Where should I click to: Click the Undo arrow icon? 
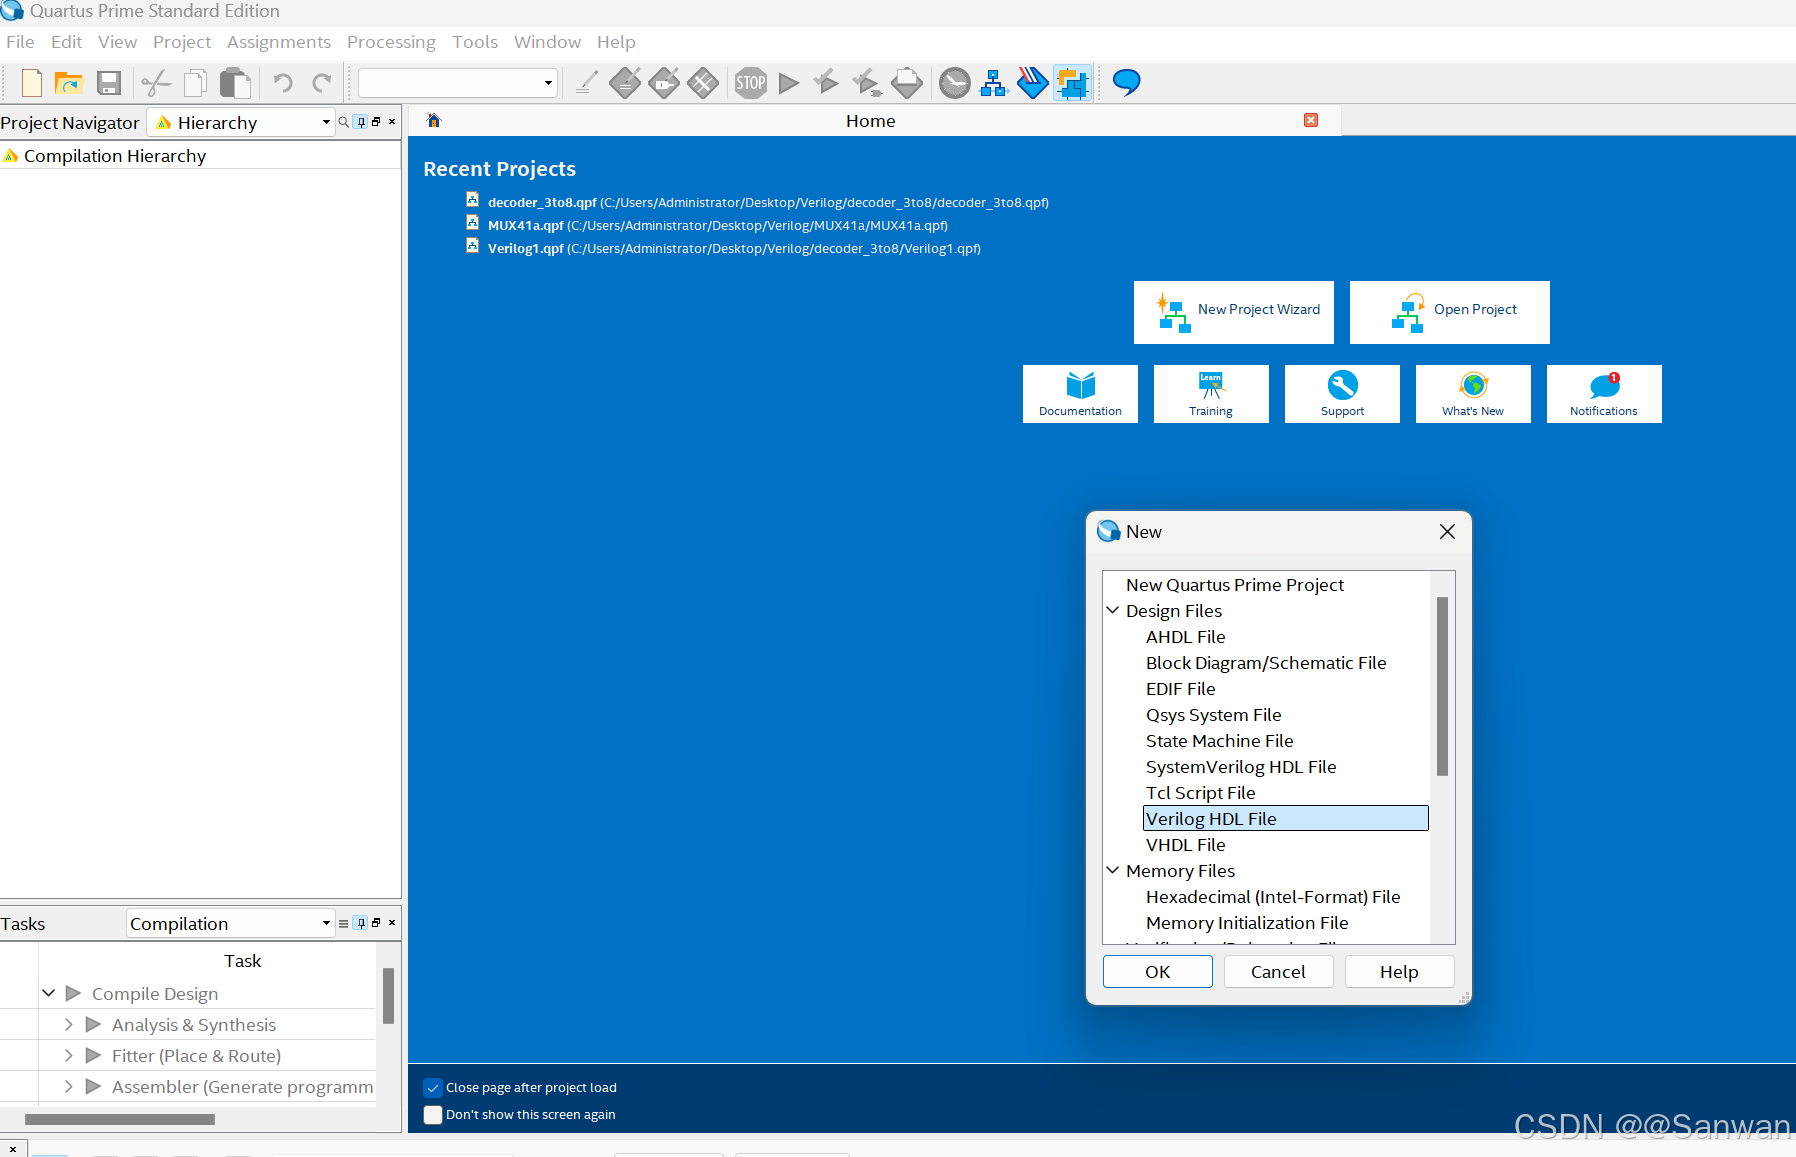[x=283, y=83]
